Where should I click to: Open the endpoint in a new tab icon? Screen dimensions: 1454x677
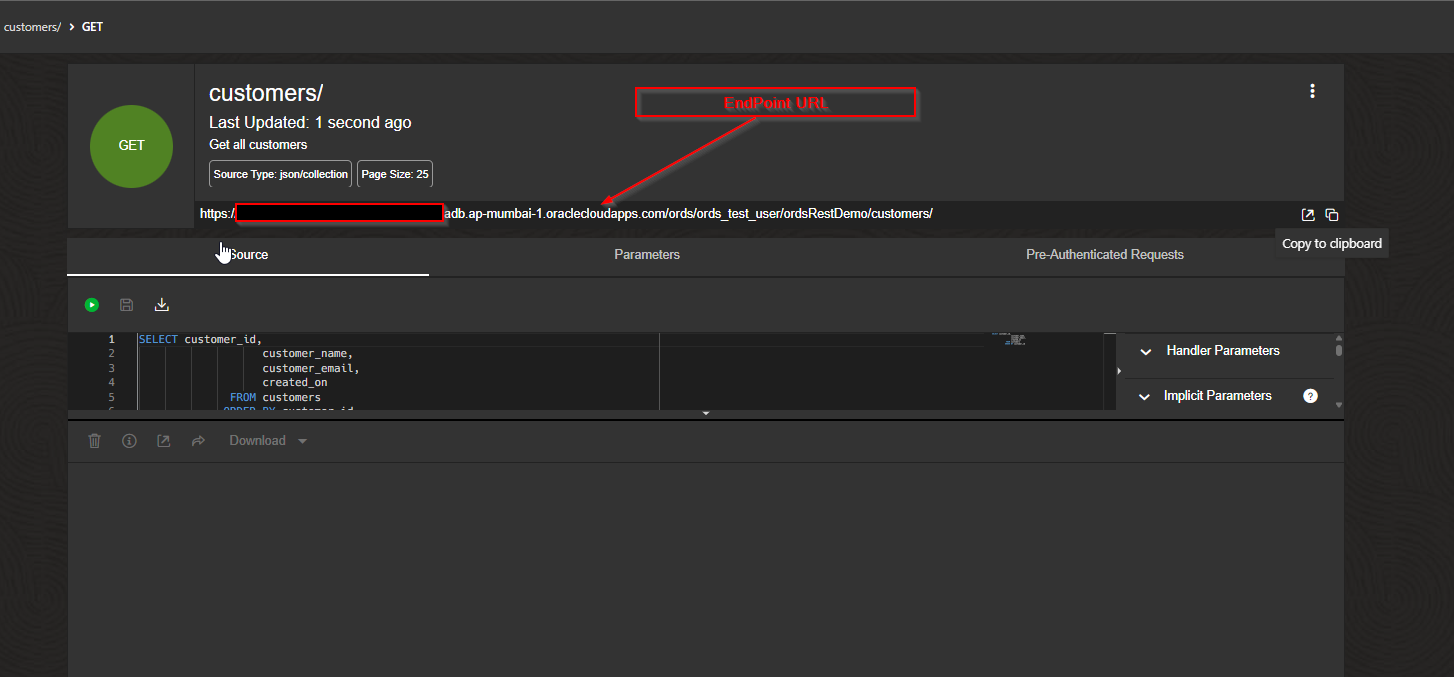click(1308, 214)
